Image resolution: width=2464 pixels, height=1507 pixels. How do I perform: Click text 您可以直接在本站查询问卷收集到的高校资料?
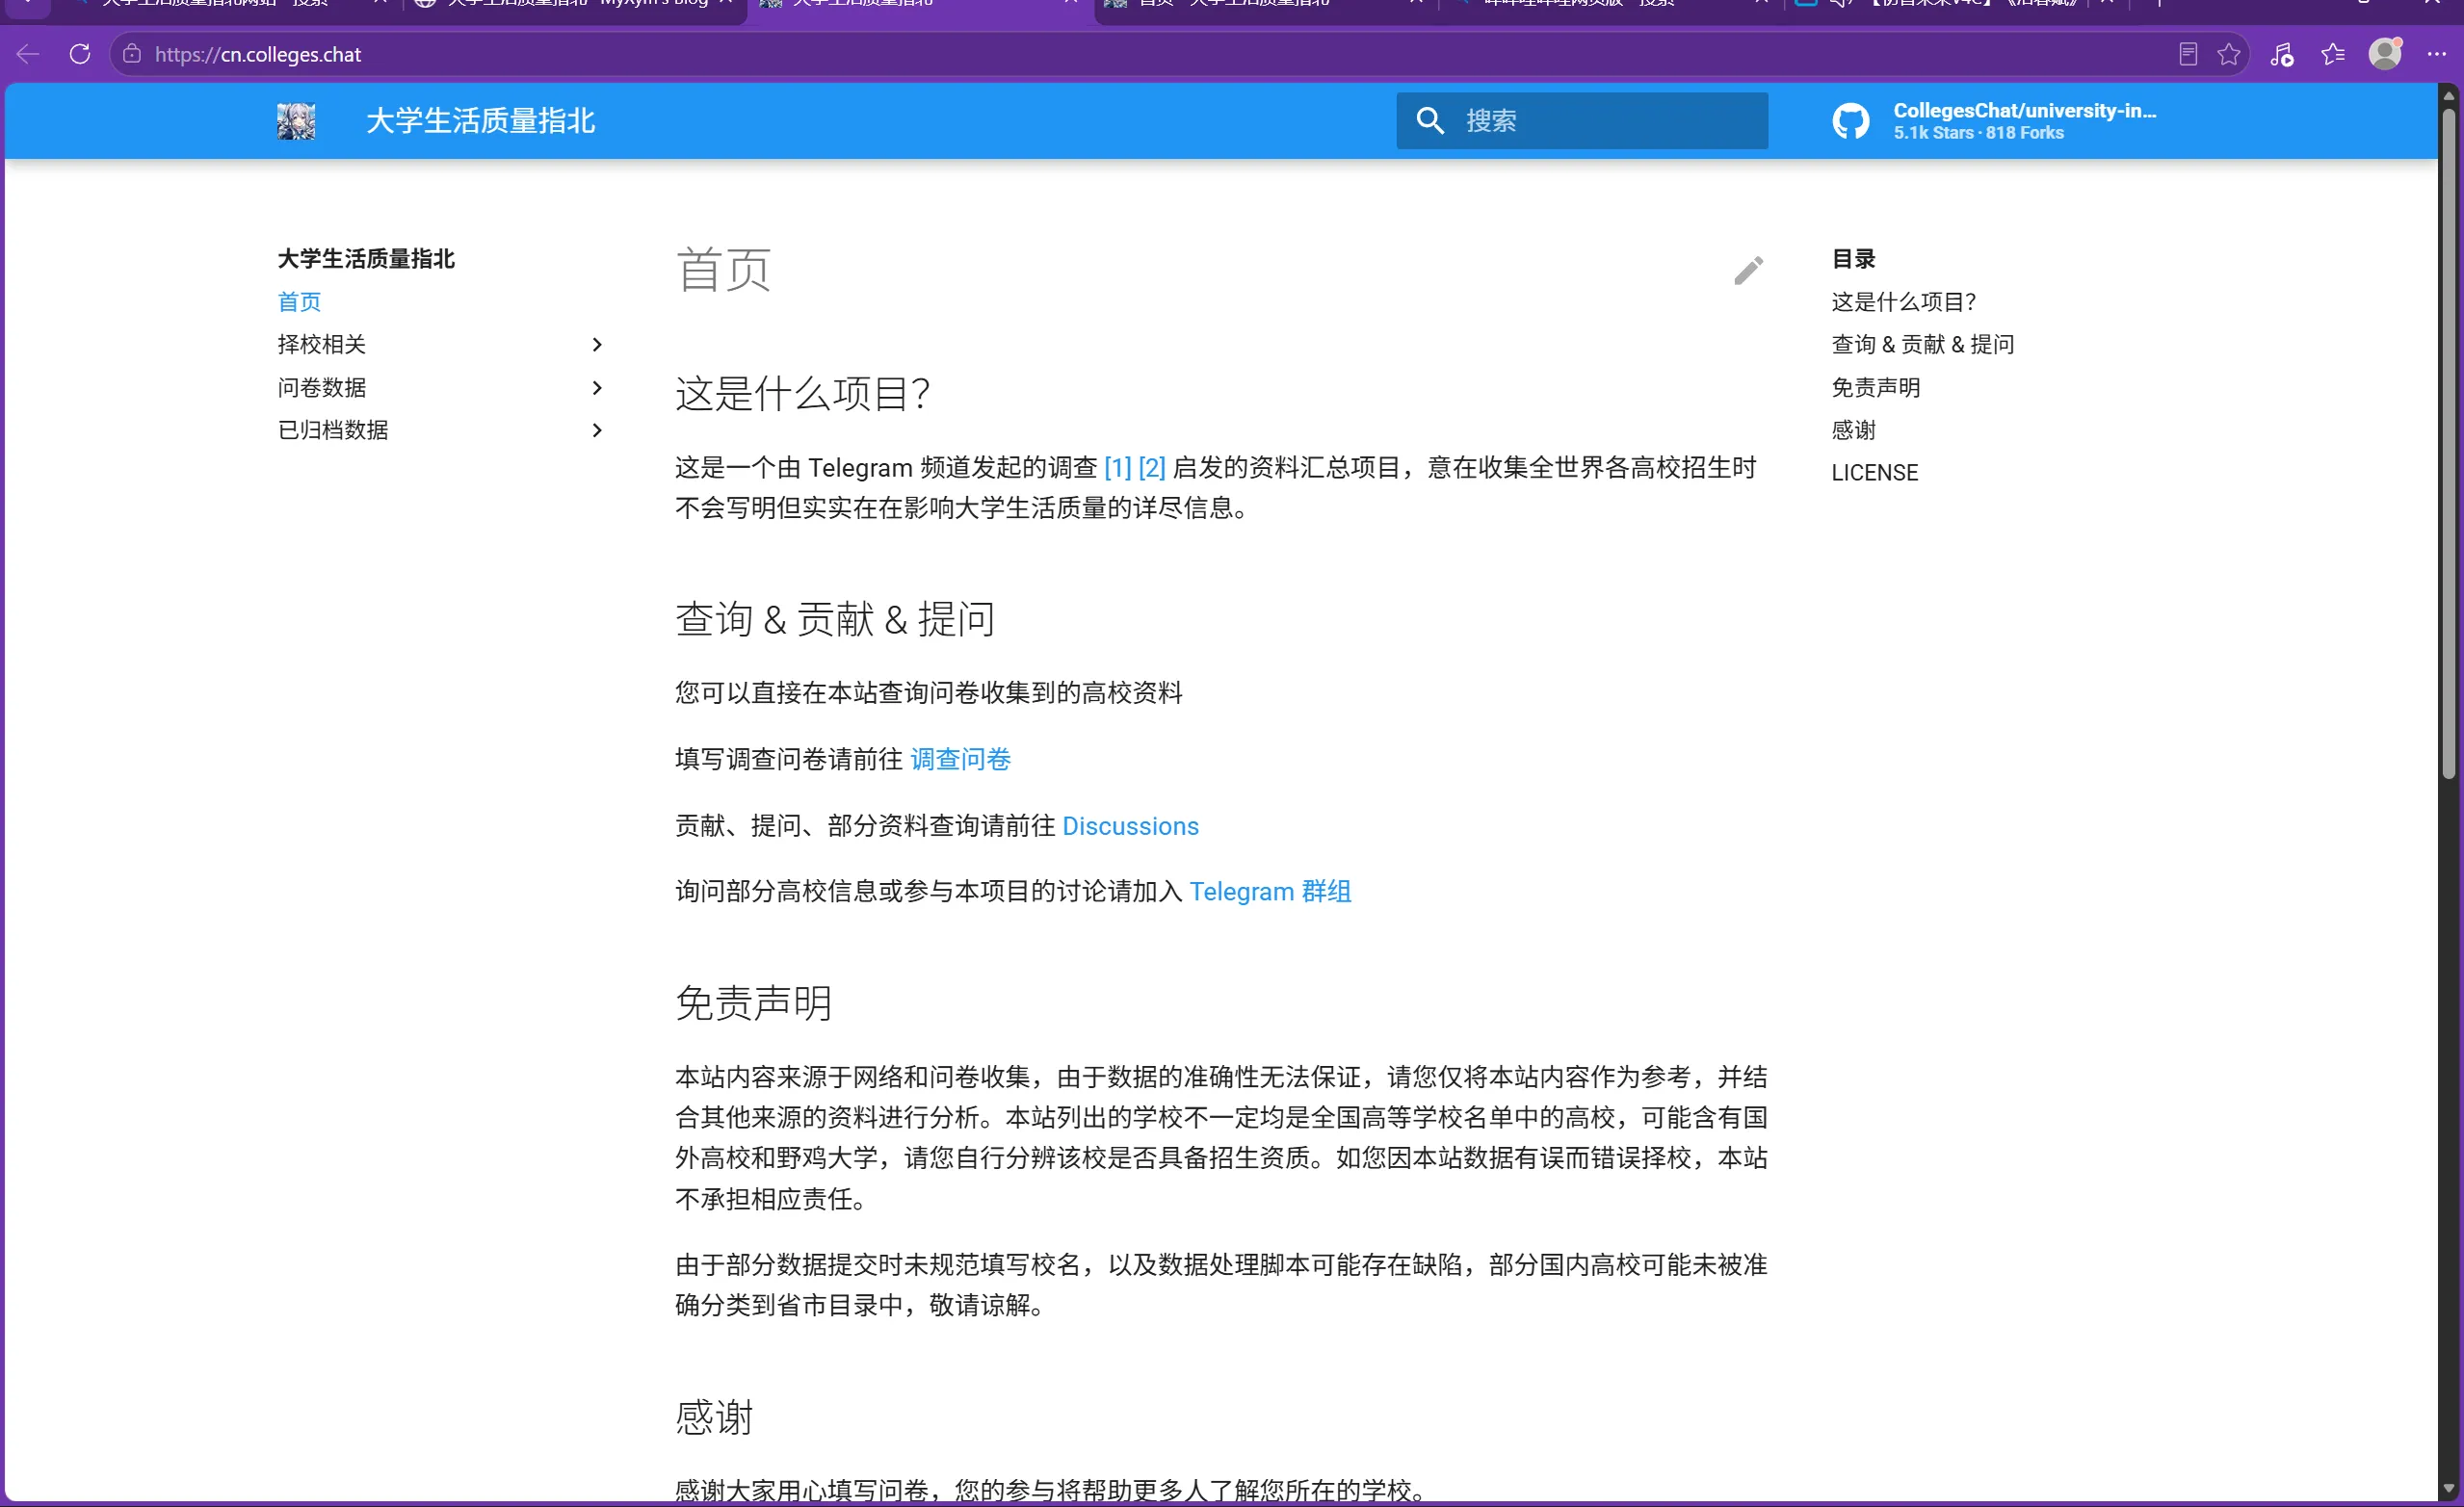click(928, 692)
